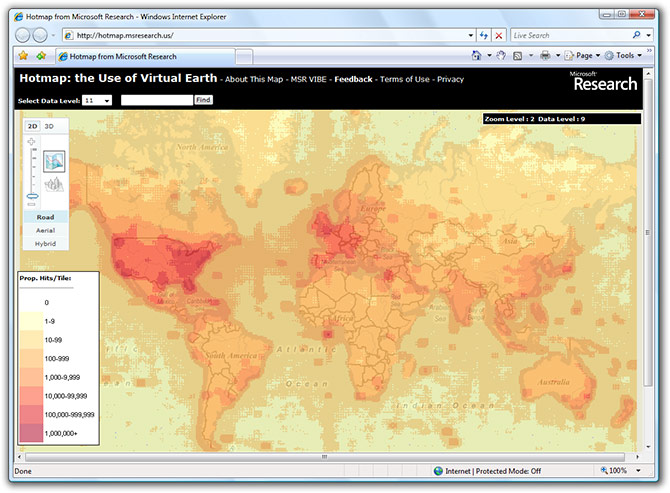Select the Hybrid map view
The width and height of the screenshot is (670, 493).
coord(45,244)
